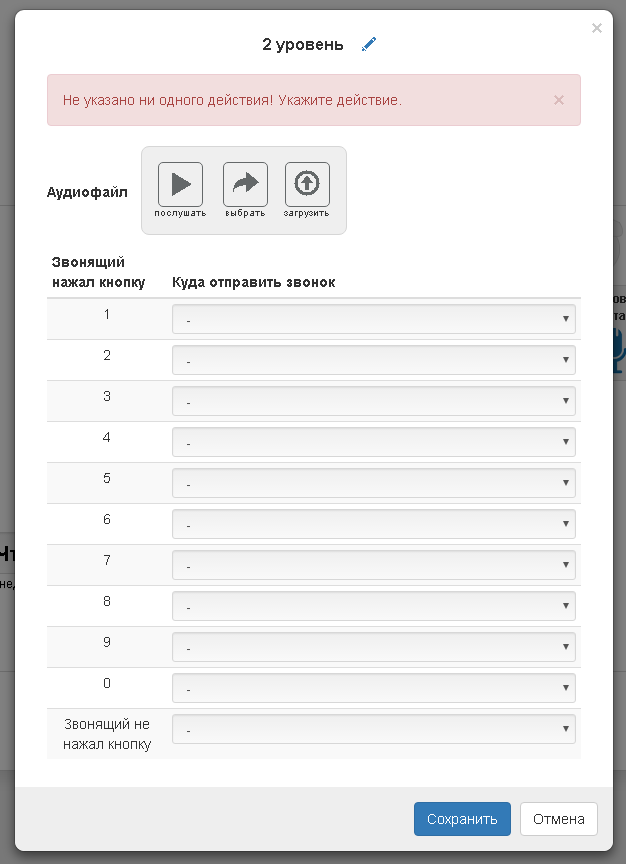The image size is (626, 864).
Task: Close the dialog with top X
Action: (x=597, y=28)
